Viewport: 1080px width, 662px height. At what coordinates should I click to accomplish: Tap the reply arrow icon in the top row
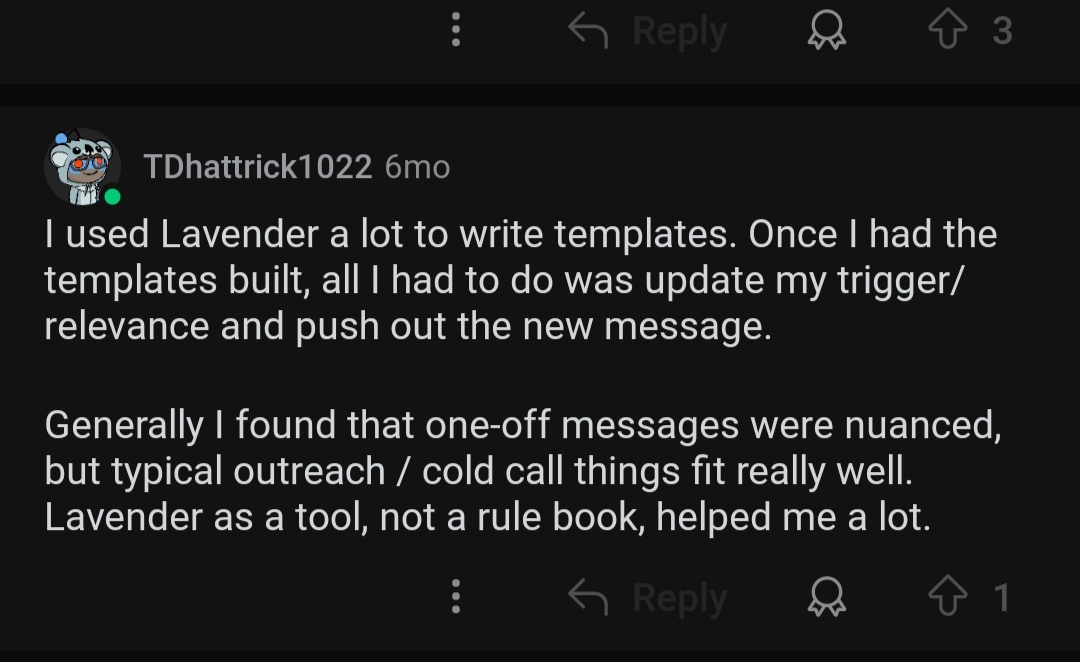(x=588, y=31)
